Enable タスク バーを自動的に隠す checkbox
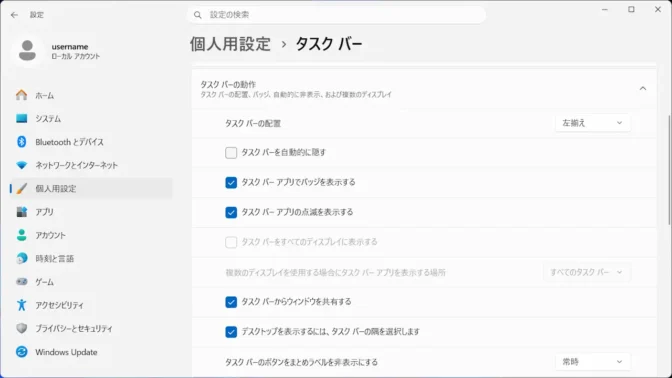Image resolution: width=672 pixels, height=378 pixels. coord(231,153)
